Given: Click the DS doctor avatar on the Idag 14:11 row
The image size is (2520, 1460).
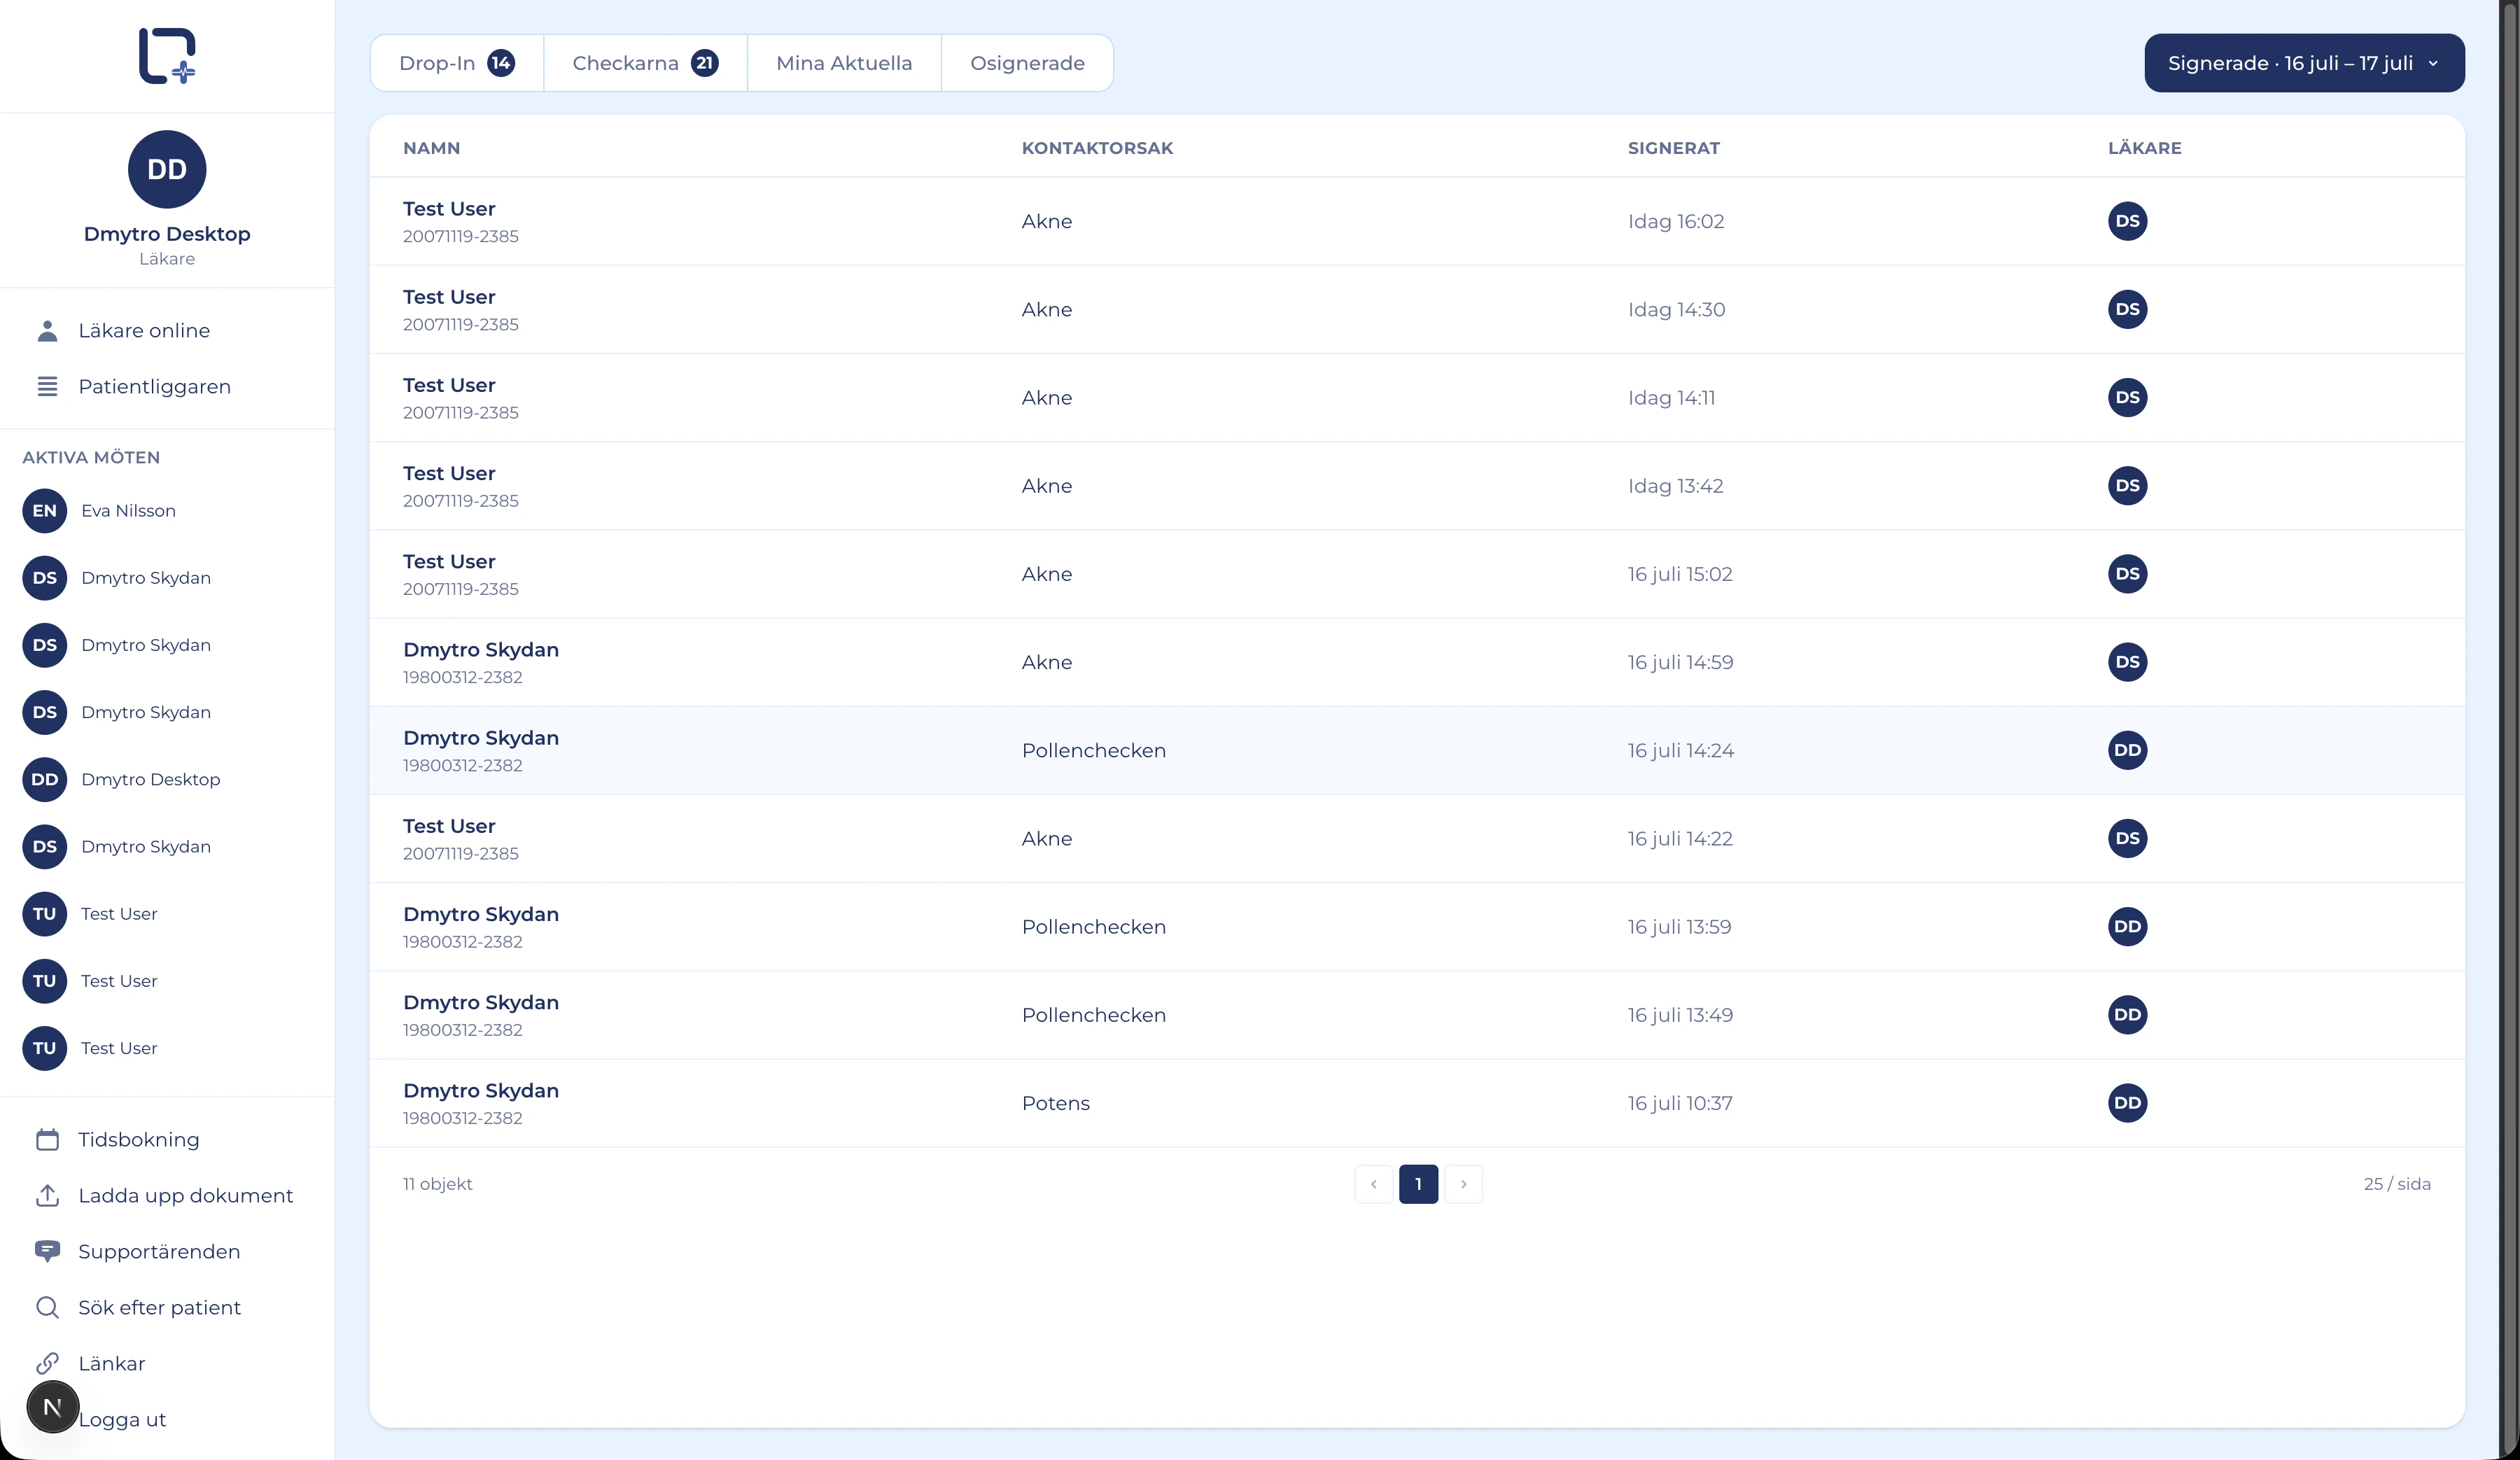Looking at the screenshot, I should click(2127, 398).
